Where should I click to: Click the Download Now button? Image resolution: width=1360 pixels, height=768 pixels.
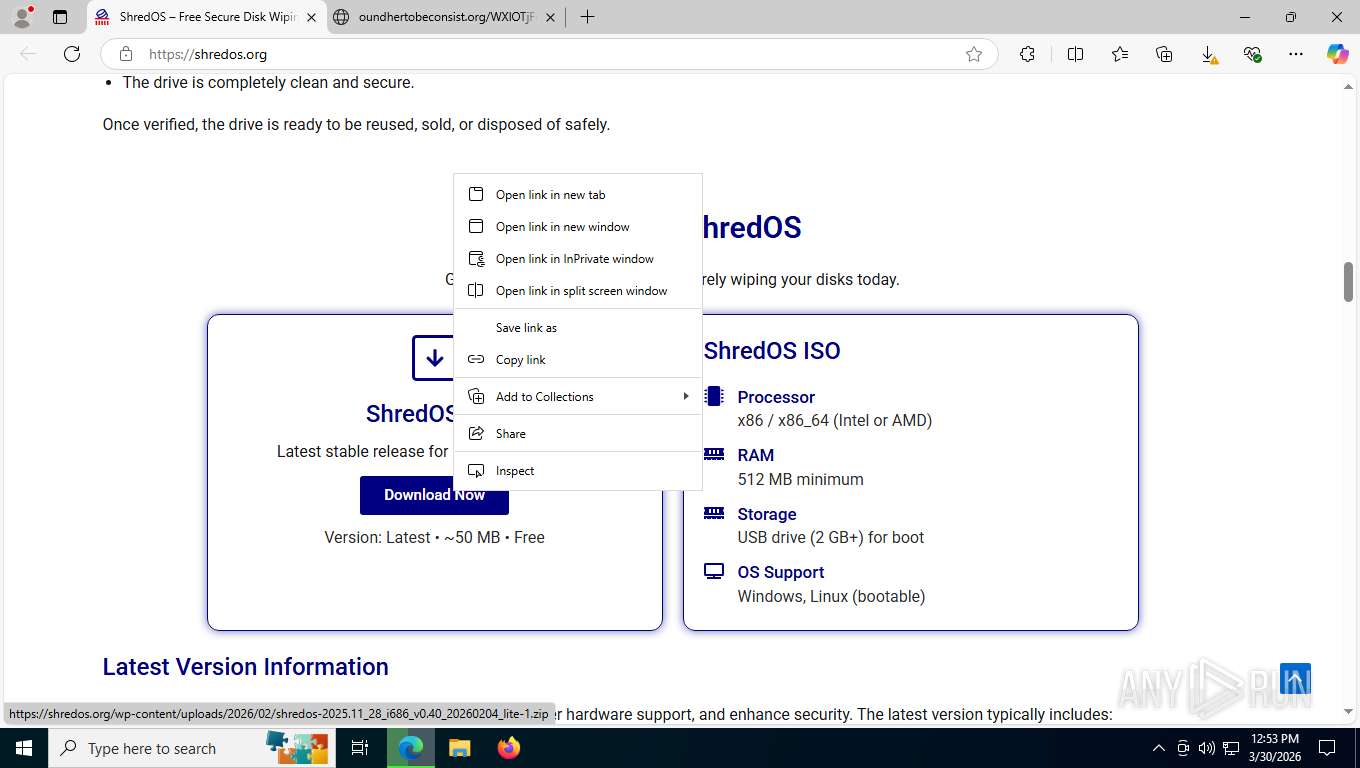pos(434,495)
